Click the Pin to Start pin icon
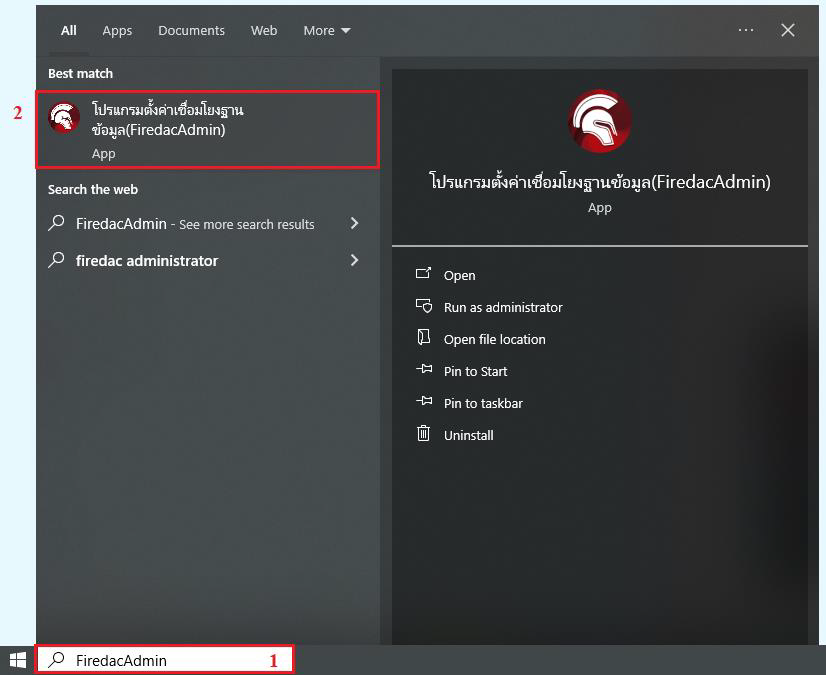 click(x=424, y=371)
